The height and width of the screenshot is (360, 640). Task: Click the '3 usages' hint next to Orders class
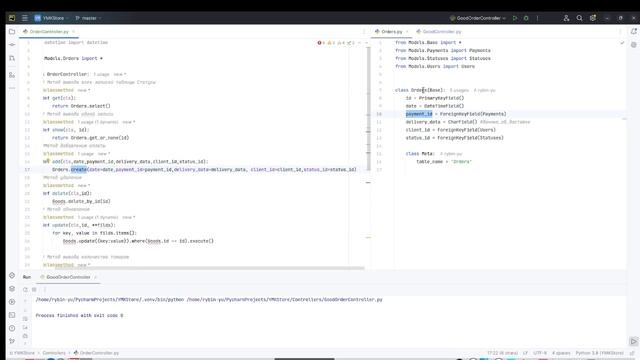[x=459, y=90]
